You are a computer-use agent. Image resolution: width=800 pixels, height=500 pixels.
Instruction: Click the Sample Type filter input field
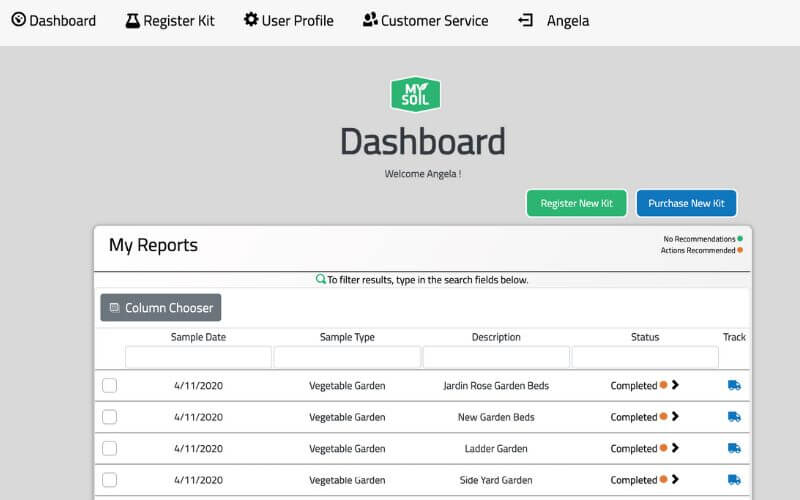coord(347,357)
